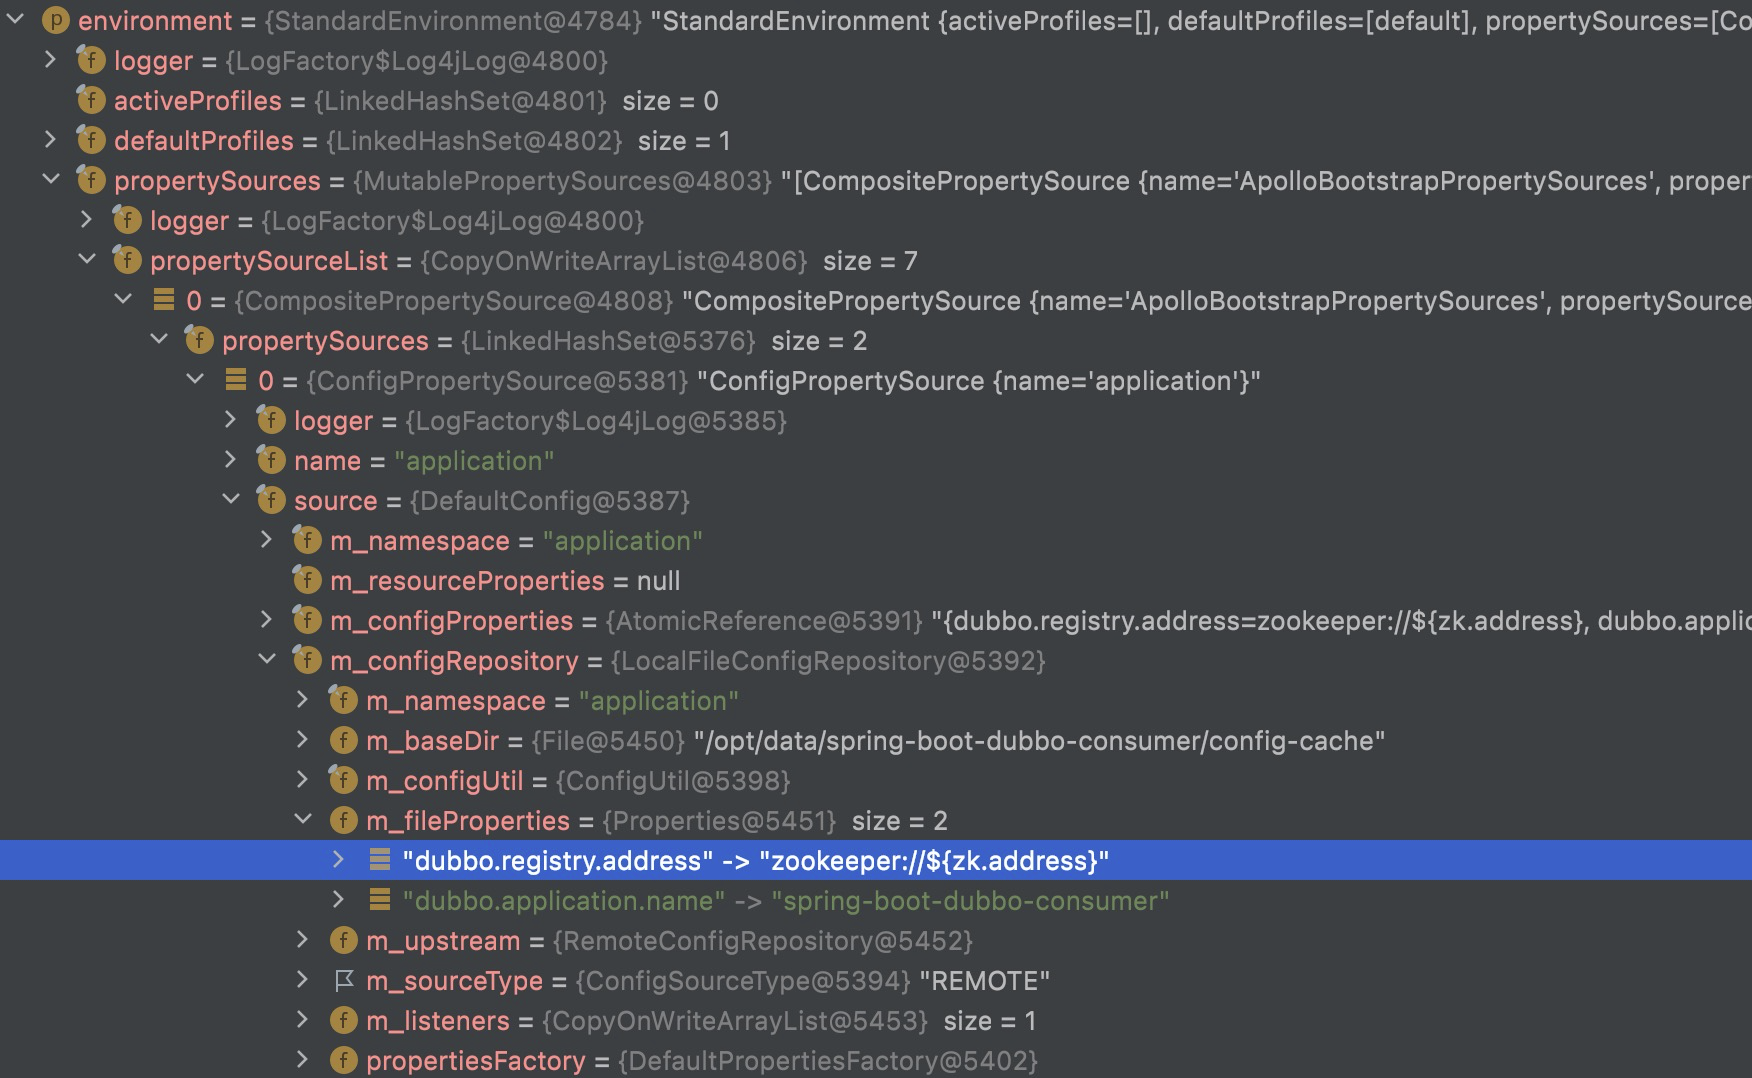The height and width of the screenshot is (1078, 1752).
Task: Expand the m_upstream RemoteConfigRepository node
Action: point(302,940)
